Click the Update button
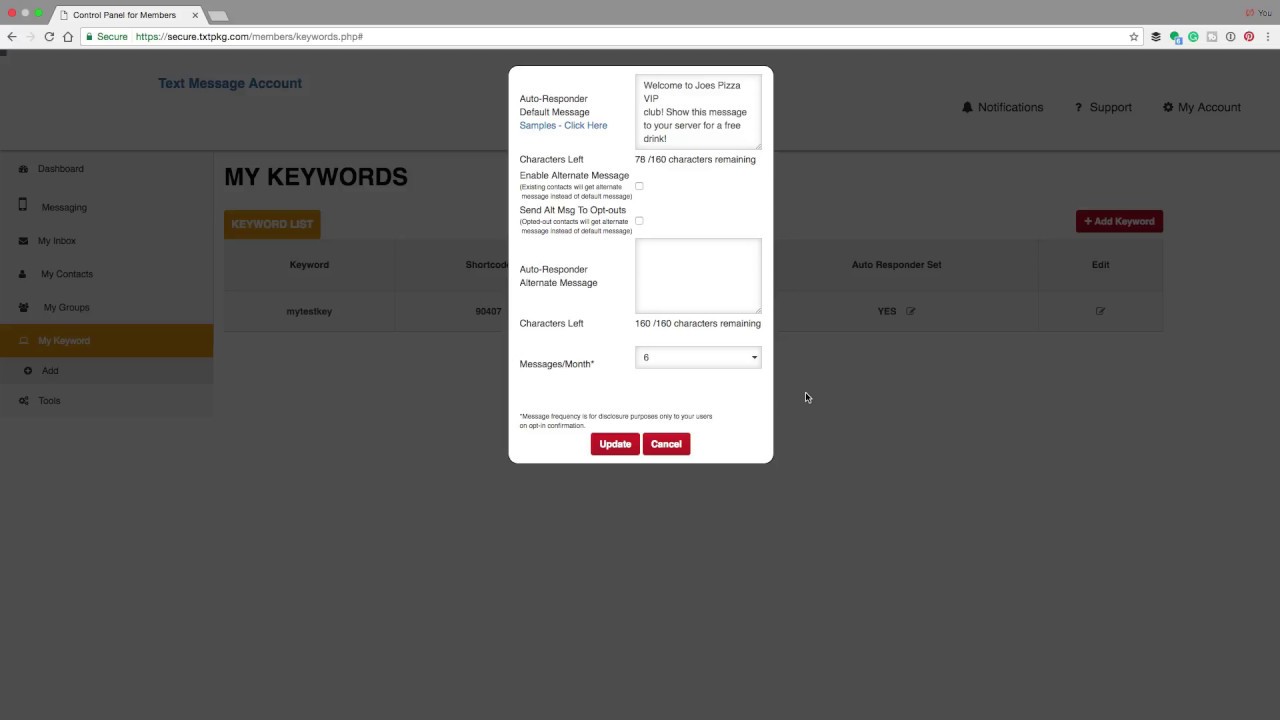Viewport: 1280px width, 720px height. pyautogui.click(x=615, y=444)
